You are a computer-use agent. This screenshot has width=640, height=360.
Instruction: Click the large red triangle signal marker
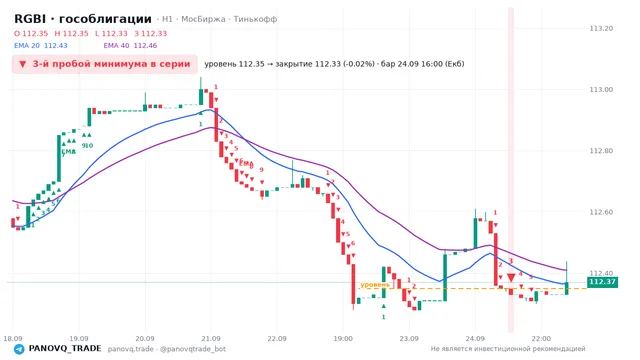pyautogui.click(x=511, y=278)
